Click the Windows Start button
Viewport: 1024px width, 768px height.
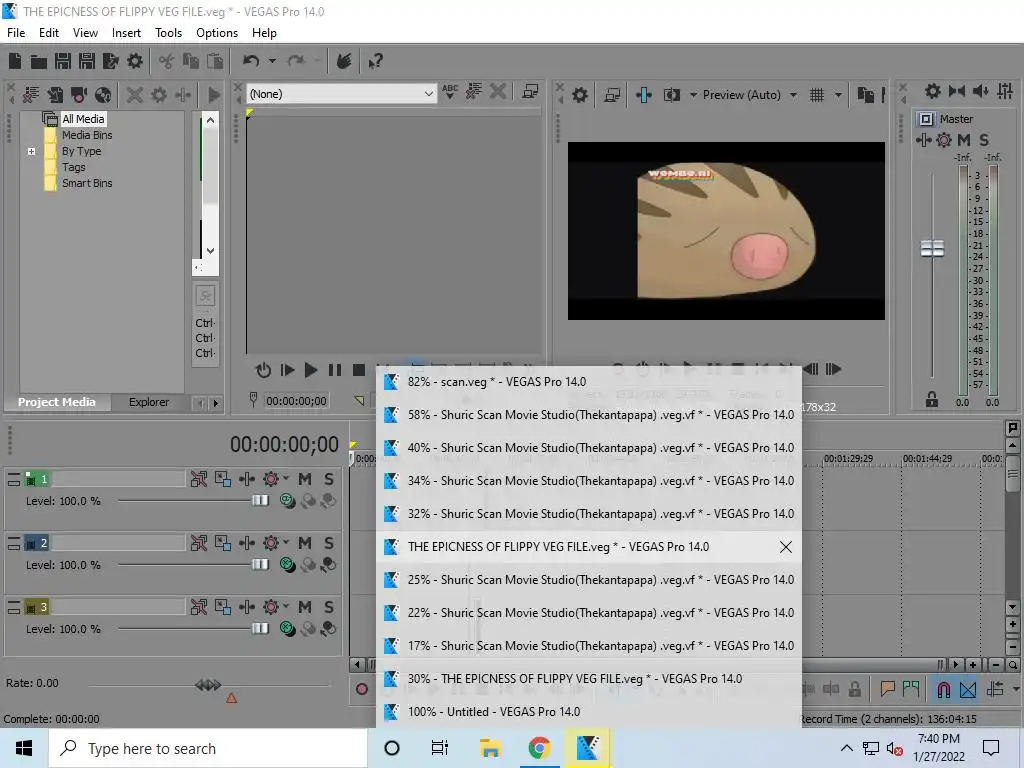point(24,748)
